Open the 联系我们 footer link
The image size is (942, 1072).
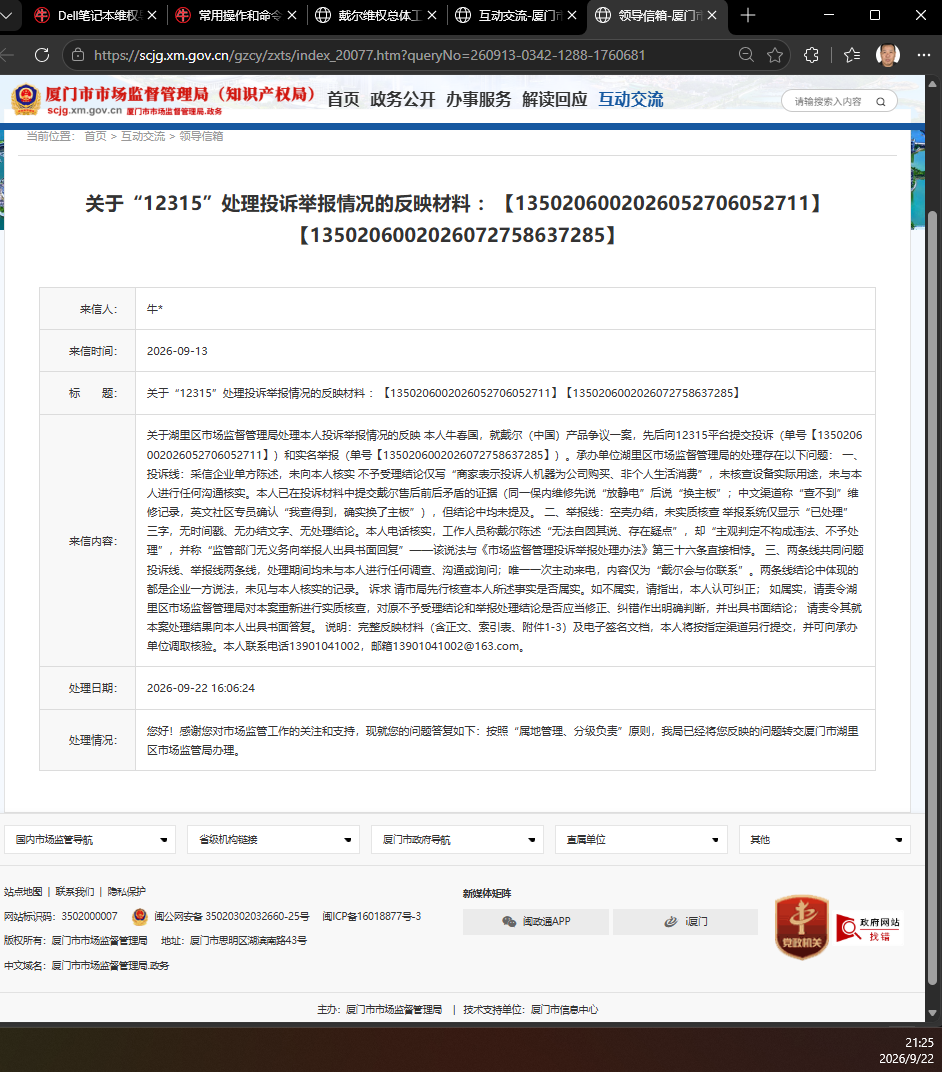point(75,892)
